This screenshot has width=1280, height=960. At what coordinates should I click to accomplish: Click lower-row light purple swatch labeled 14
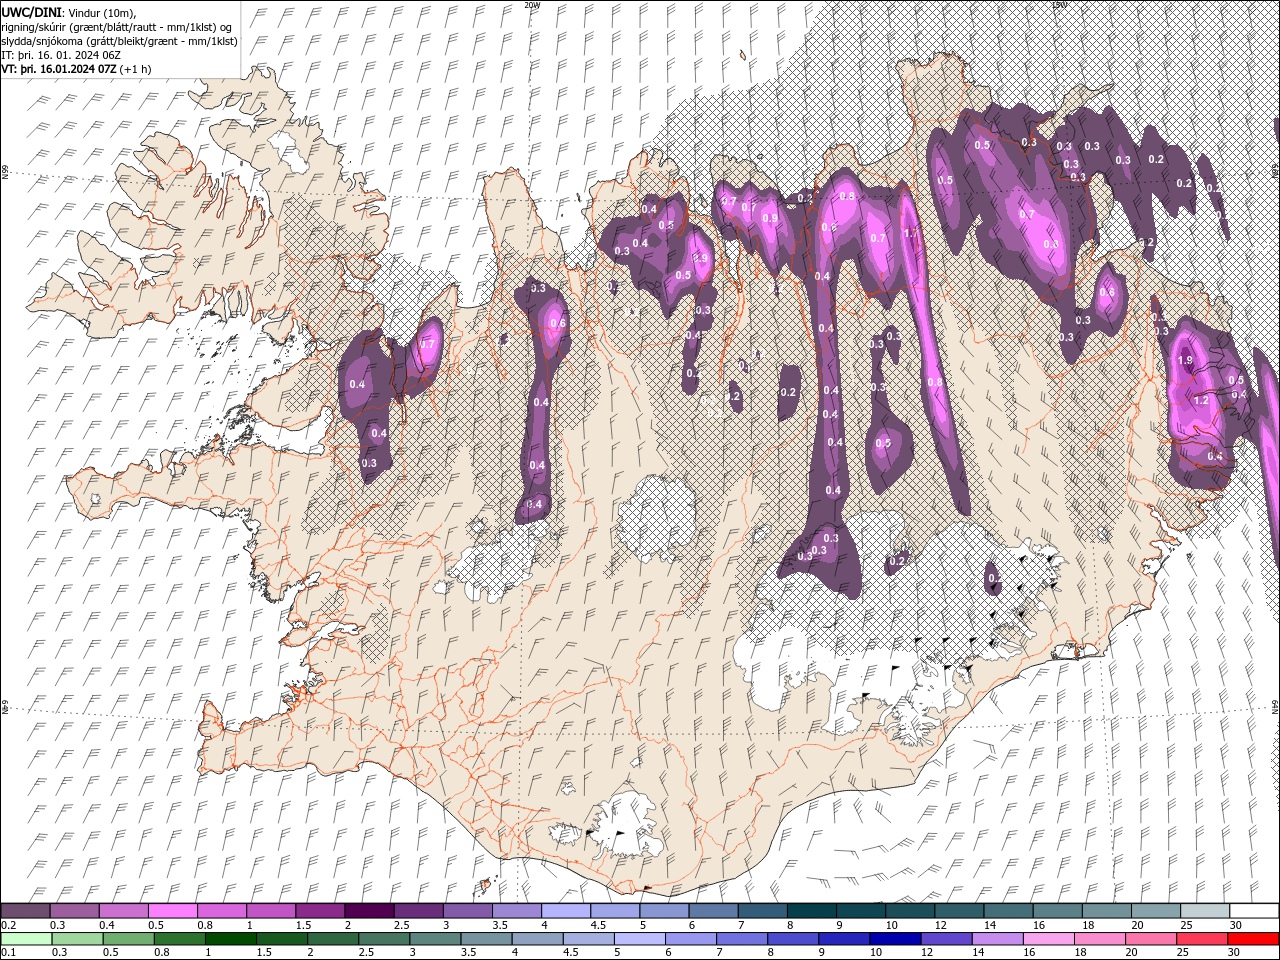998,939
